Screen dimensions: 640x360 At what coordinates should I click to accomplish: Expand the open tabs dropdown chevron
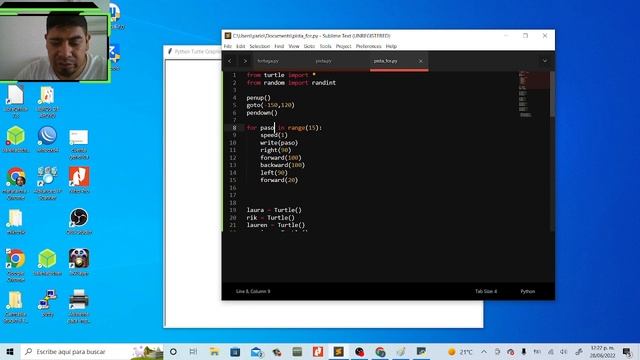[x=544, y=61]
